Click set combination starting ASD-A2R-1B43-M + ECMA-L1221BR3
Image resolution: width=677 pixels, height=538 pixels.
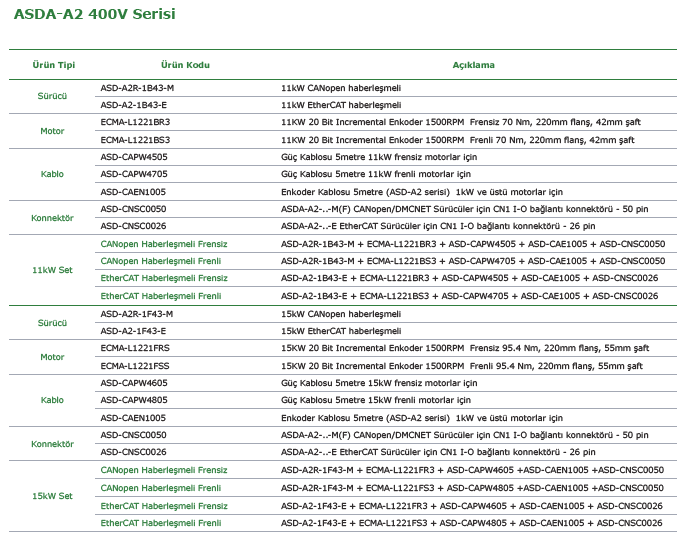[x=473, y=244]
